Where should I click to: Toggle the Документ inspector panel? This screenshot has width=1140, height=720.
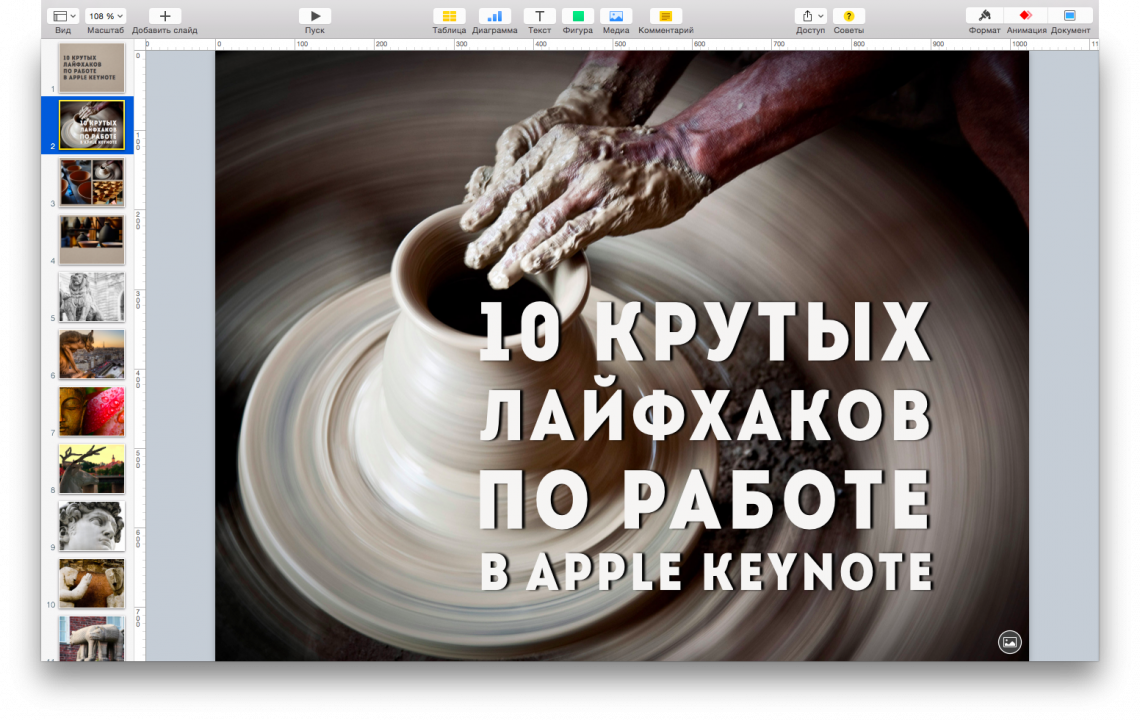(1070, 16)
